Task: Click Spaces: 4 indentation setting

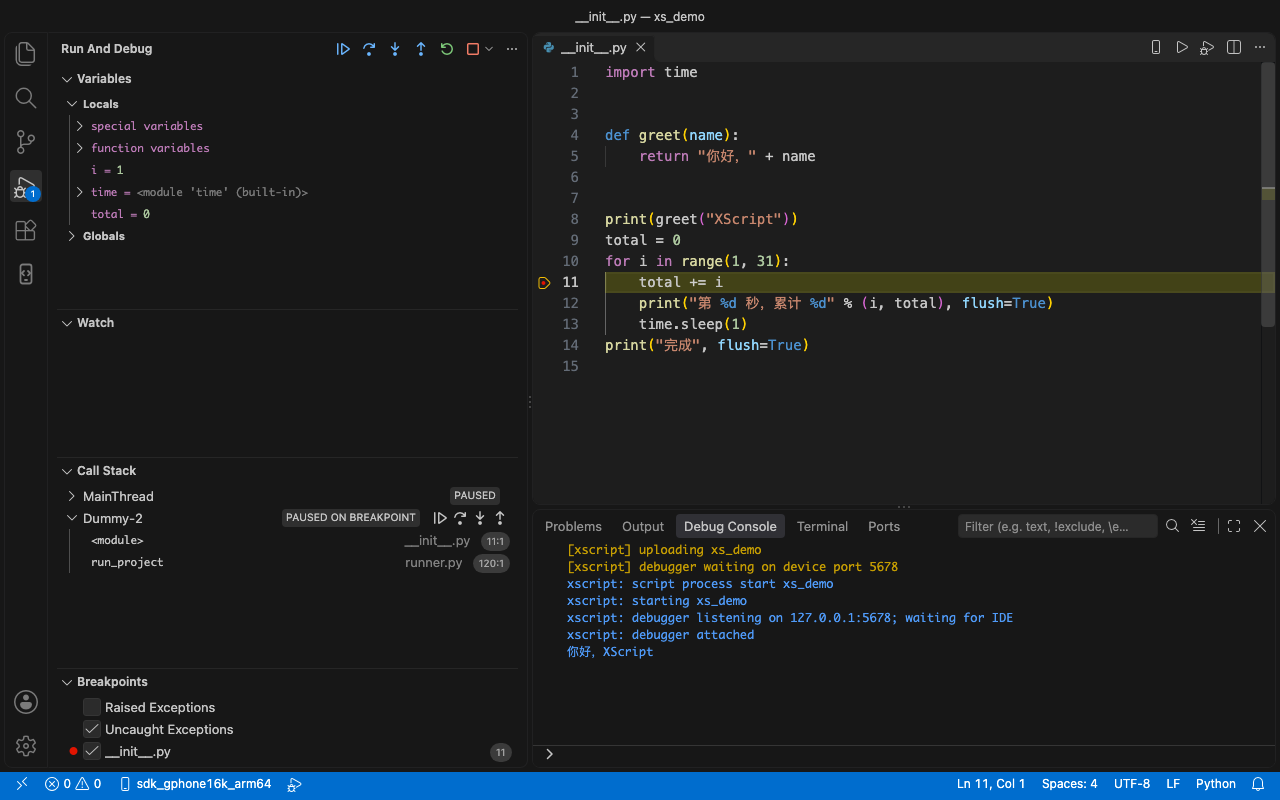Action: (1070, 784)
